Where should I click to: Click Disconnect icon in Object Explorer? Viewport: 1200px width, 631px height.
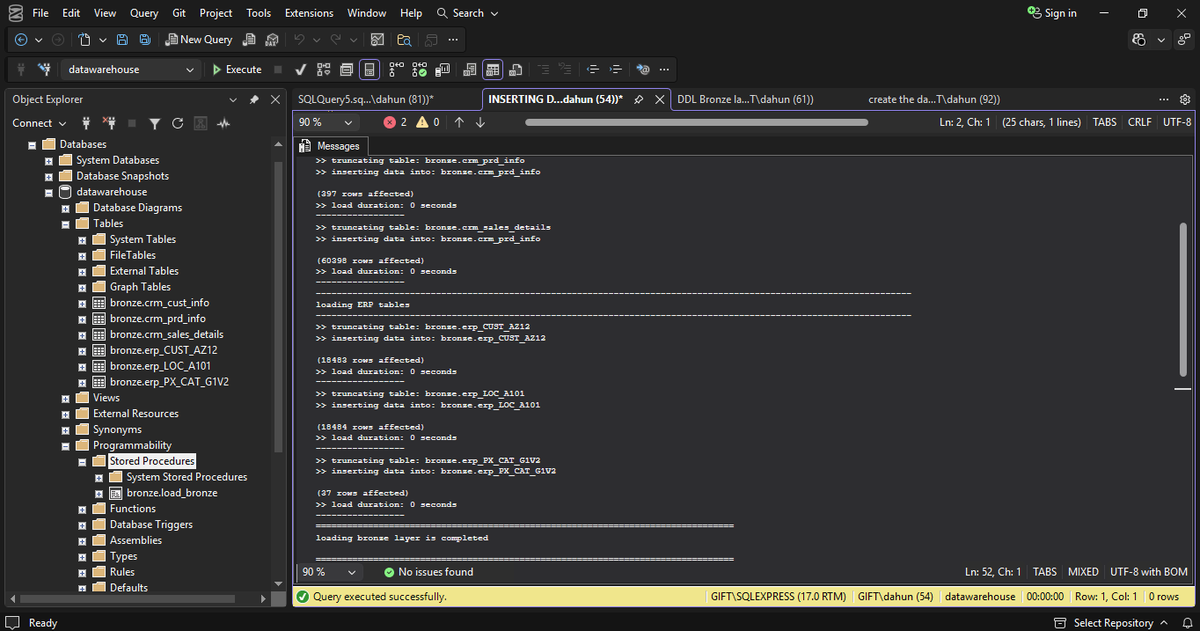109,123
